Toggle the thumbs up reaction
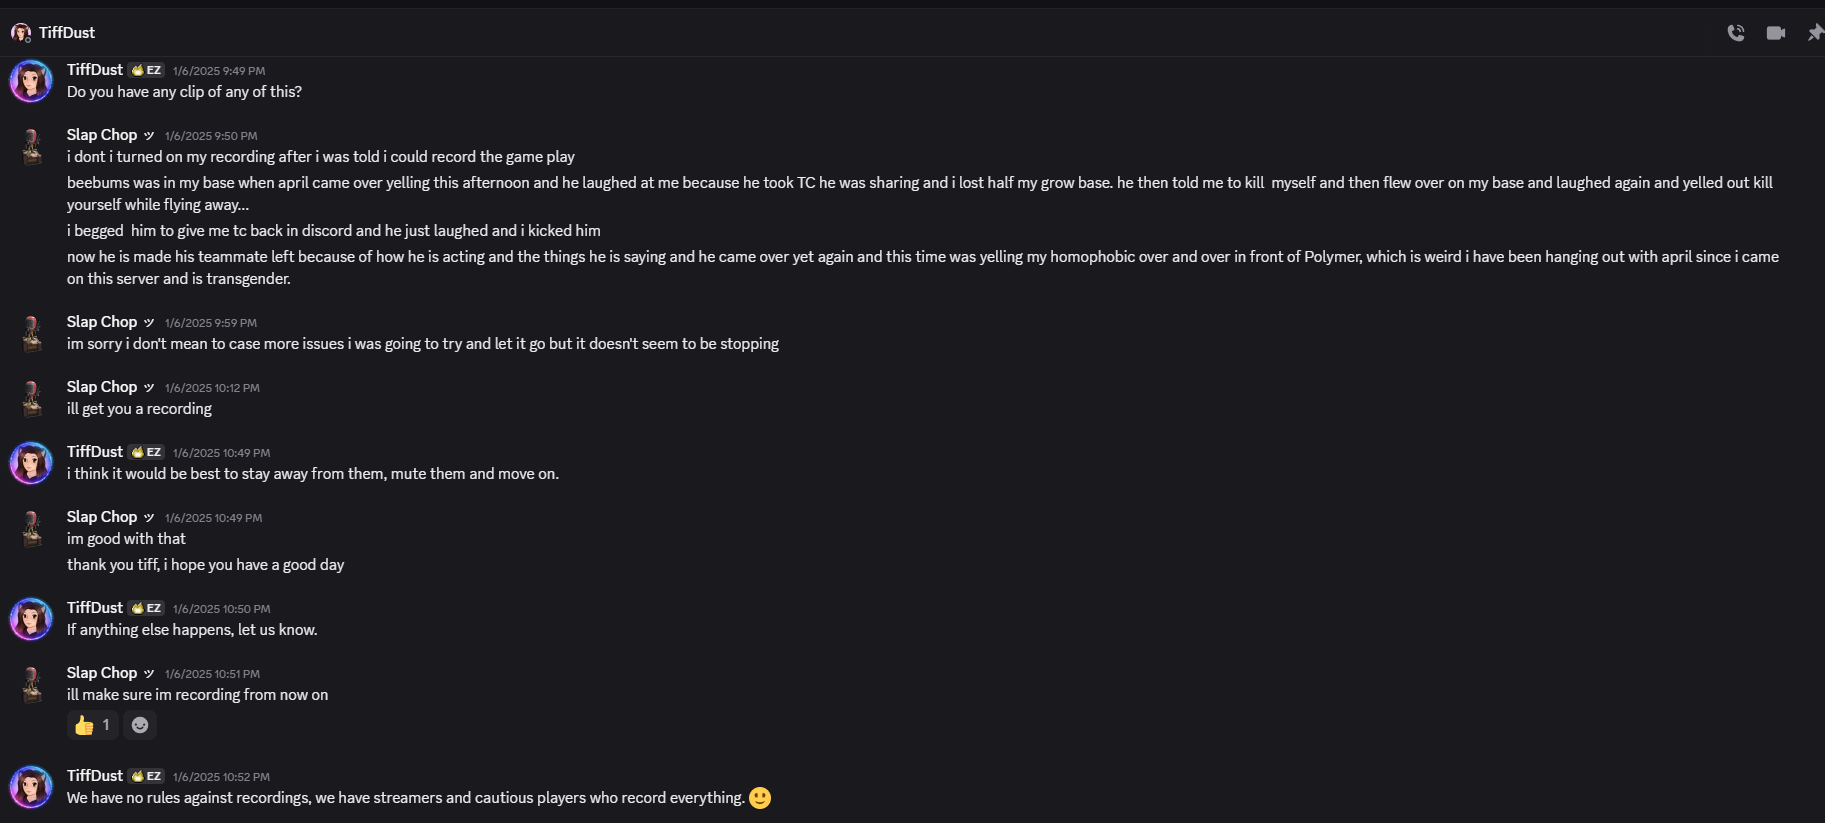The width and height of the screenshot is (1825, 823). point(92,725)
